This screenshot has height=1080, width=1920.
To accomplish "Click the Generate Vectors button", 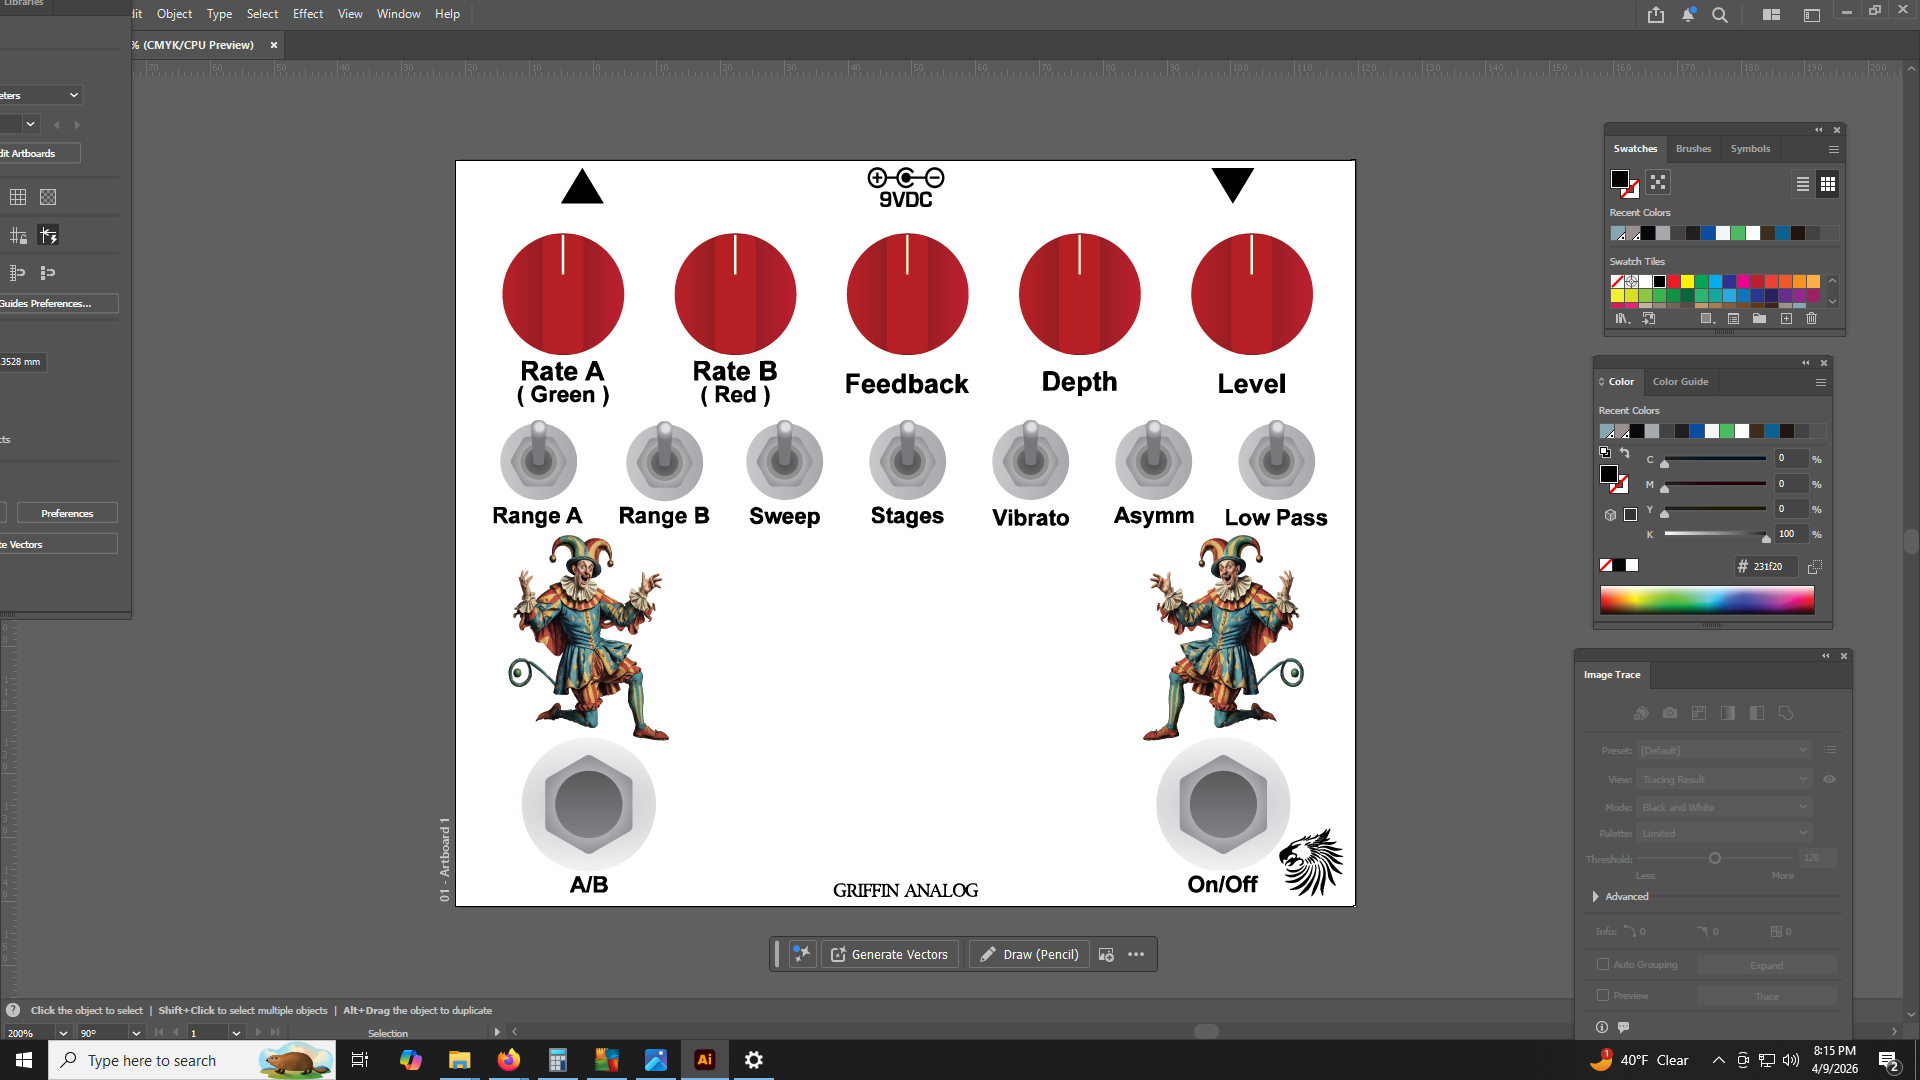I will pos(889,954).
